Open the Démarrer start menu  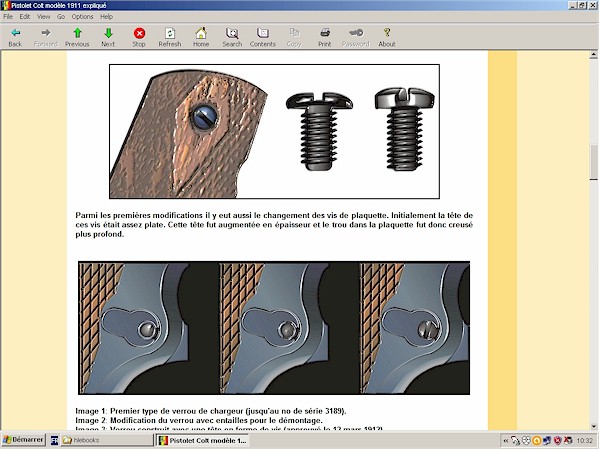pos(24,440)
